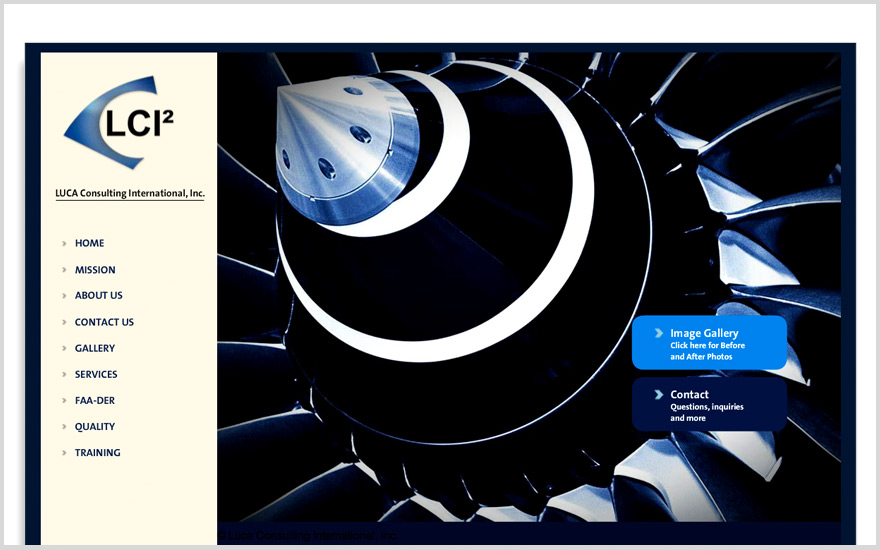
Task: Click the arrow bullet beside HOME
Action: (64, 244)
